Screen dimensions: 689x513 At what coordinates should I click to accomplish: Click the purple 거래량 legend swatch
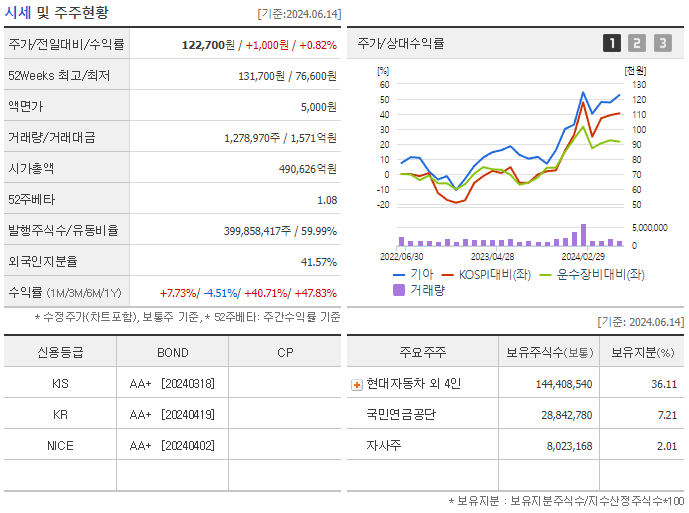399,290
